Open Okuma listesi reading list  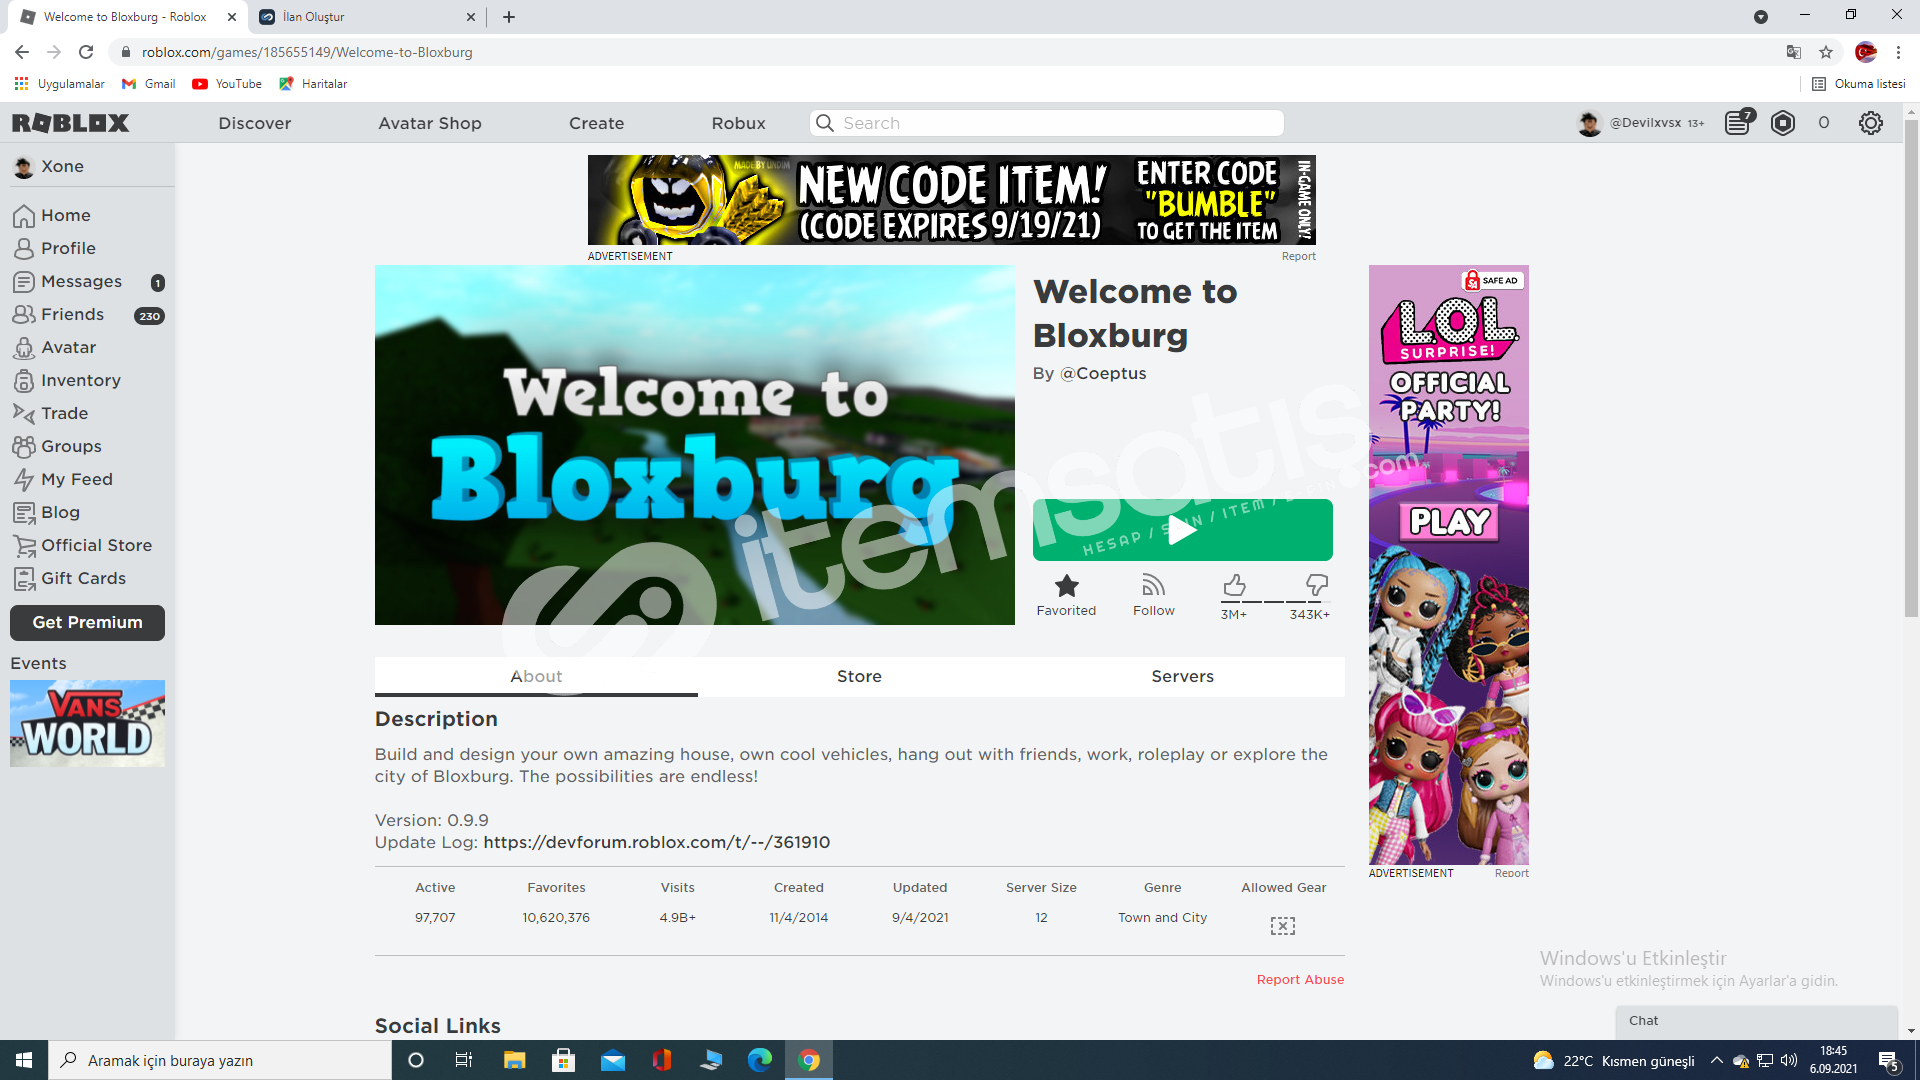point(1859,84)
